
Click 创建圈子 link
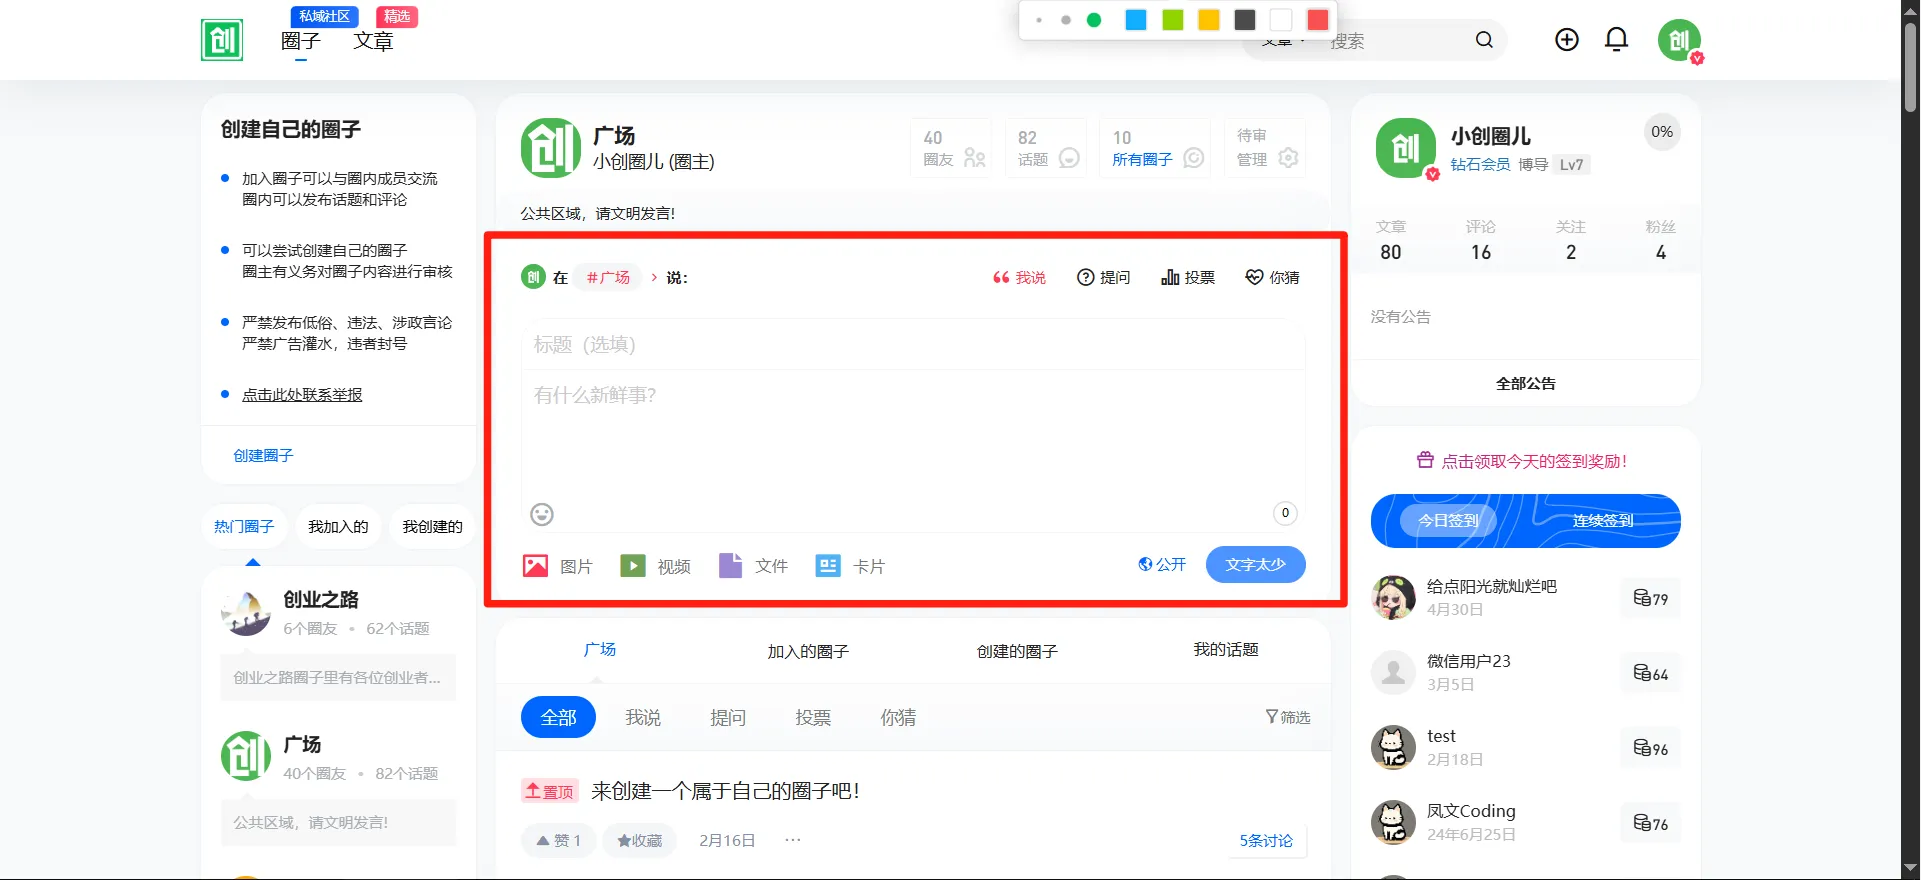[263, 456]
